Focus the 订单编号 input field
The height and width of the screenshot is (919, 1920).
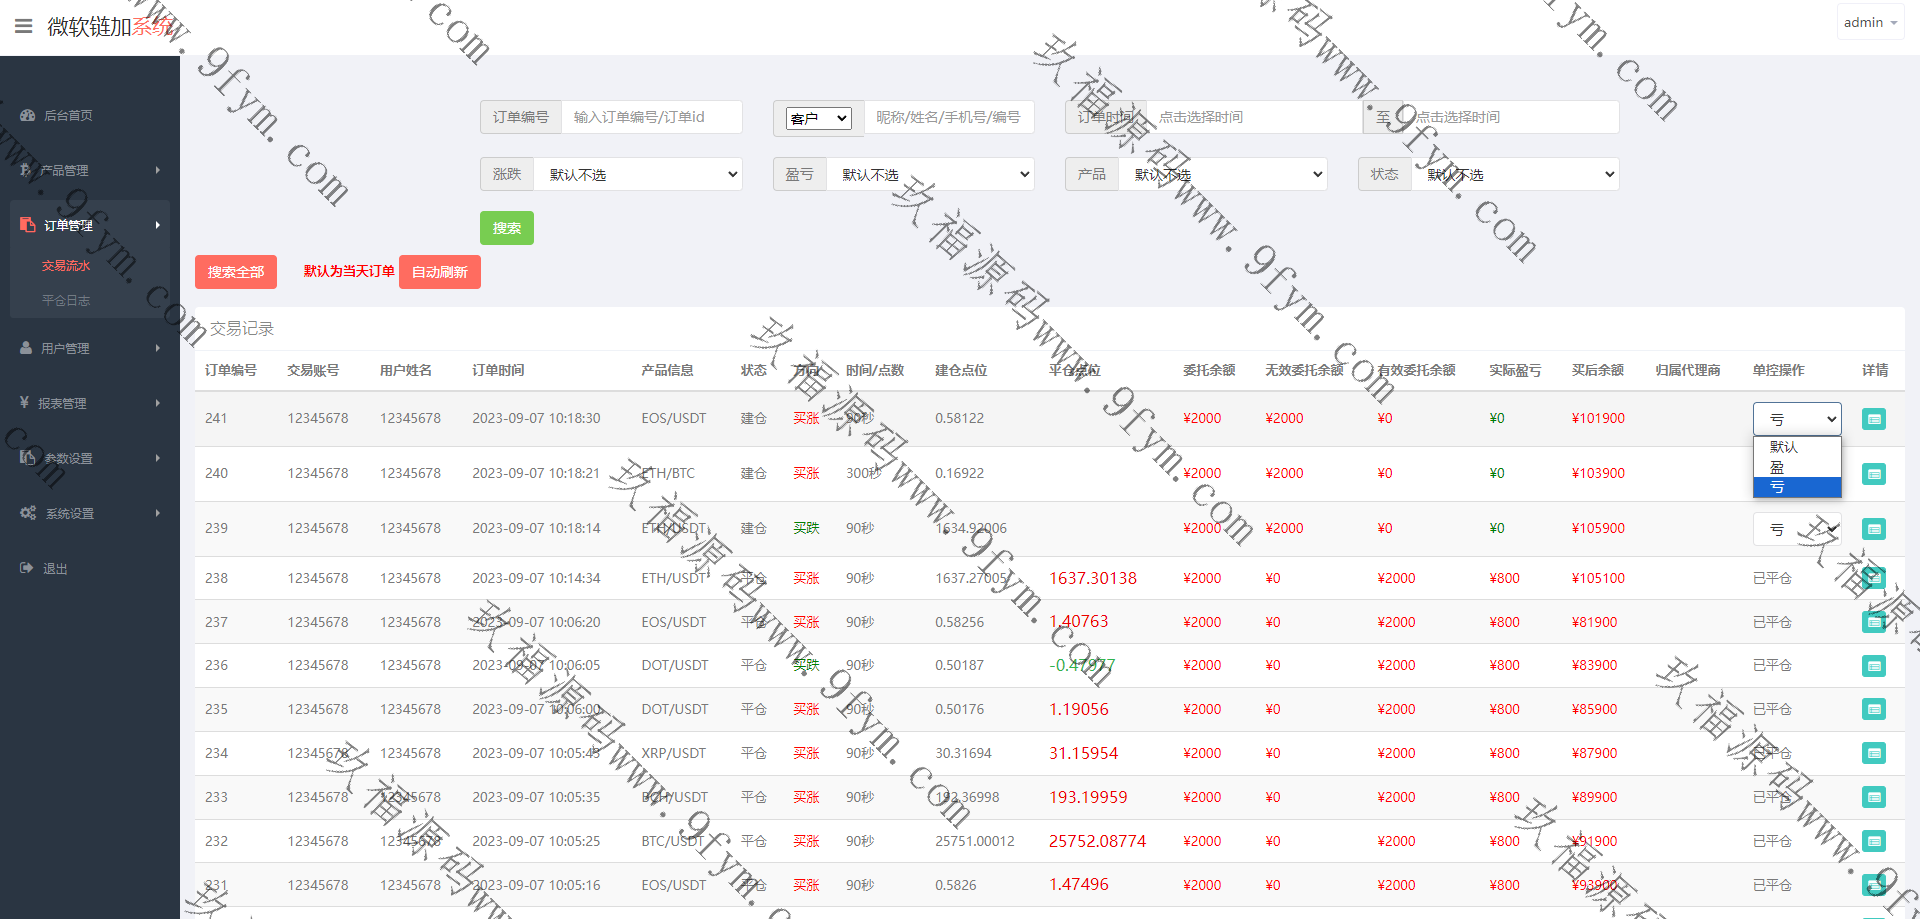pyautogui.click(x=651, y=117)
